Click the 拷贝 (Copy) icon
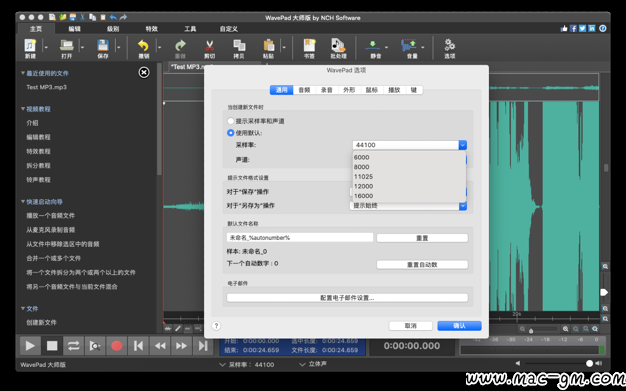Screen dimensions: 626x391 pyautogui.click(x=239, y=45)
